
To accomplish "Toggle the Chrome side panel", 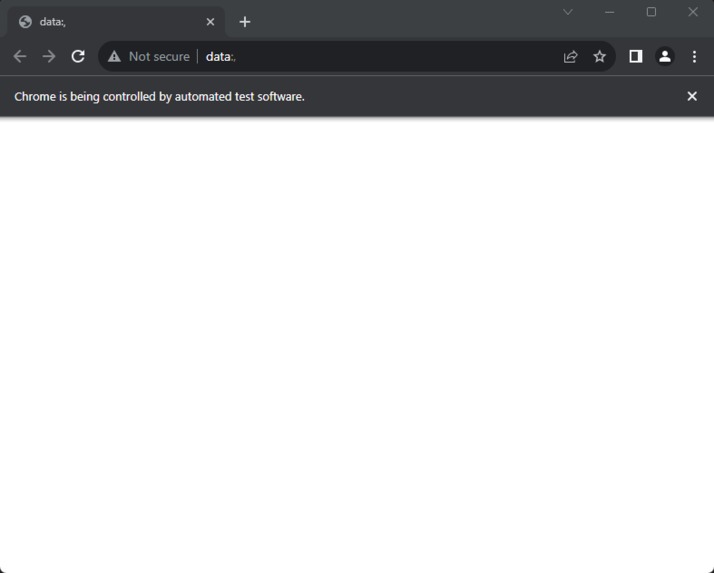I will coord(636,56).
